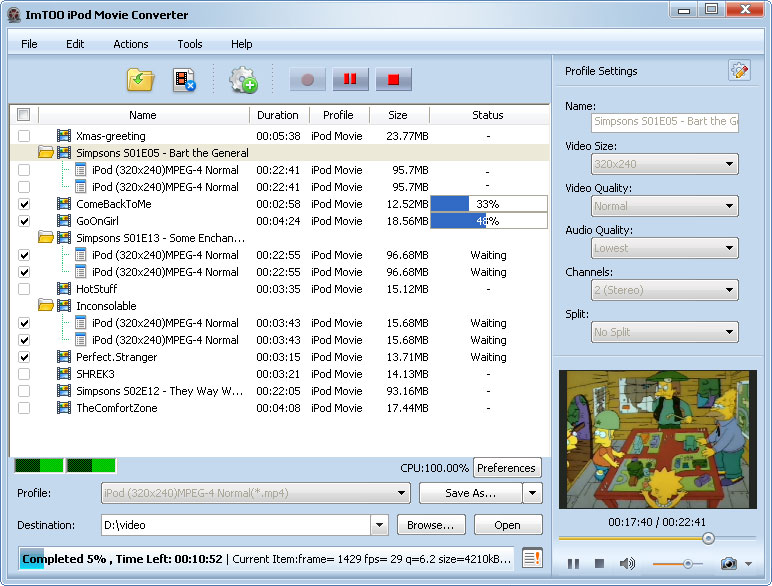The height and width of the screenshot is (586, 772).
Task: Click film icon of Perfect.Stranger
Action: [64, 357]
